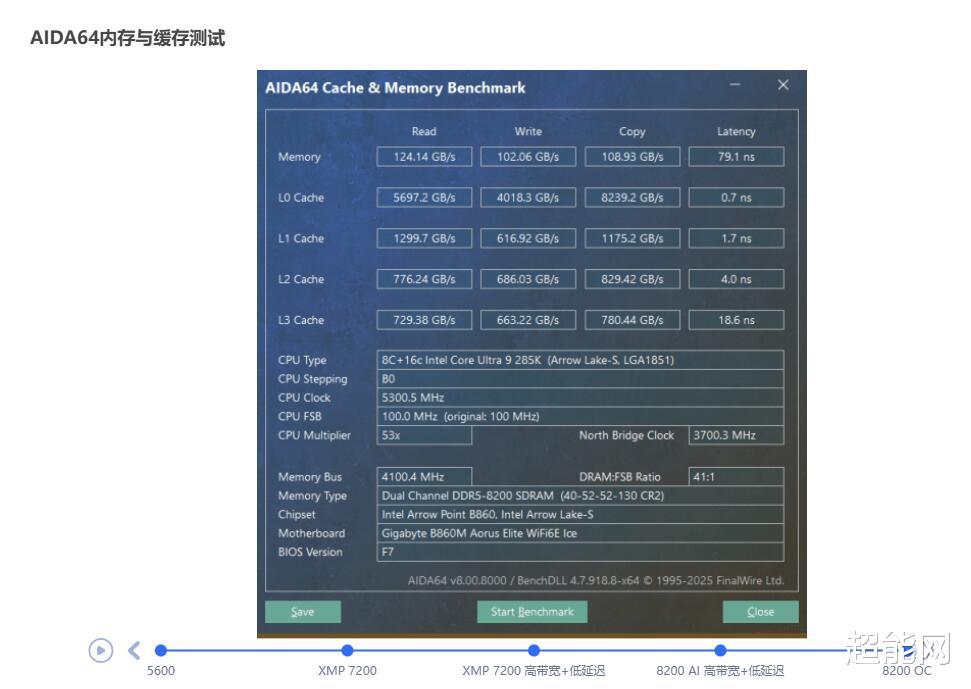The height and width of the screenshot is (689, 971).
Task: Click the Read column header
Action: (424, 131)
